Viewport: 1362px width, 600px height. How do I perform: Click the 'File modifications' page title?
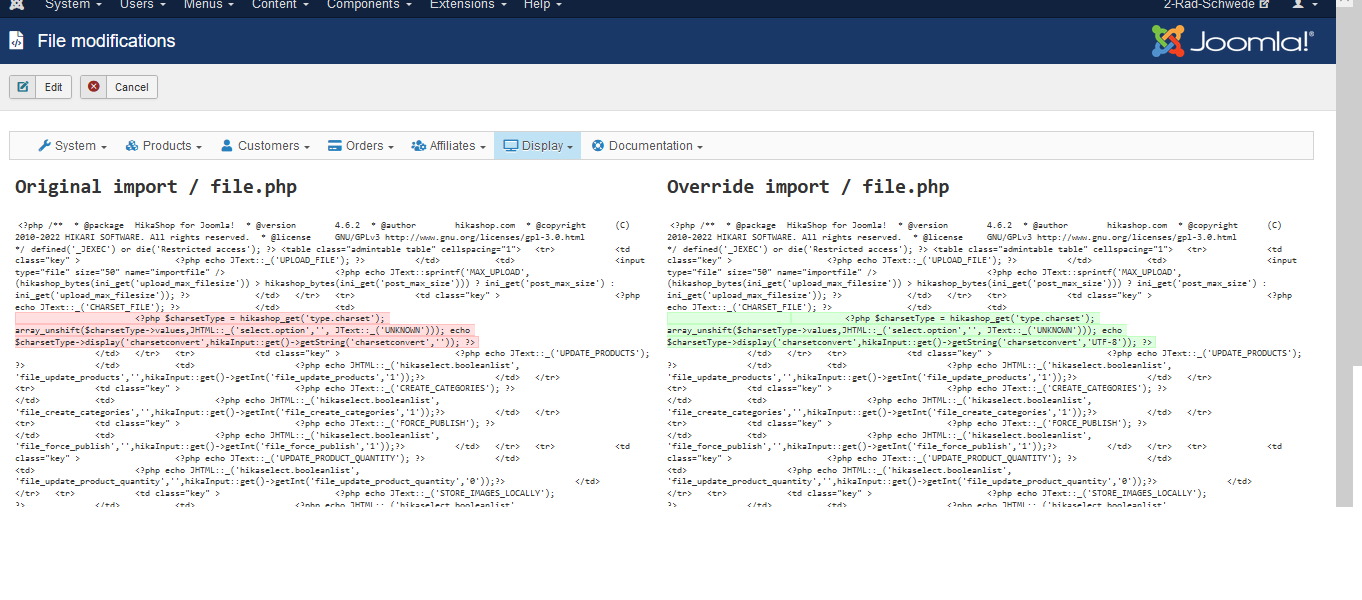pyautogui.click(x=106, y=41)
